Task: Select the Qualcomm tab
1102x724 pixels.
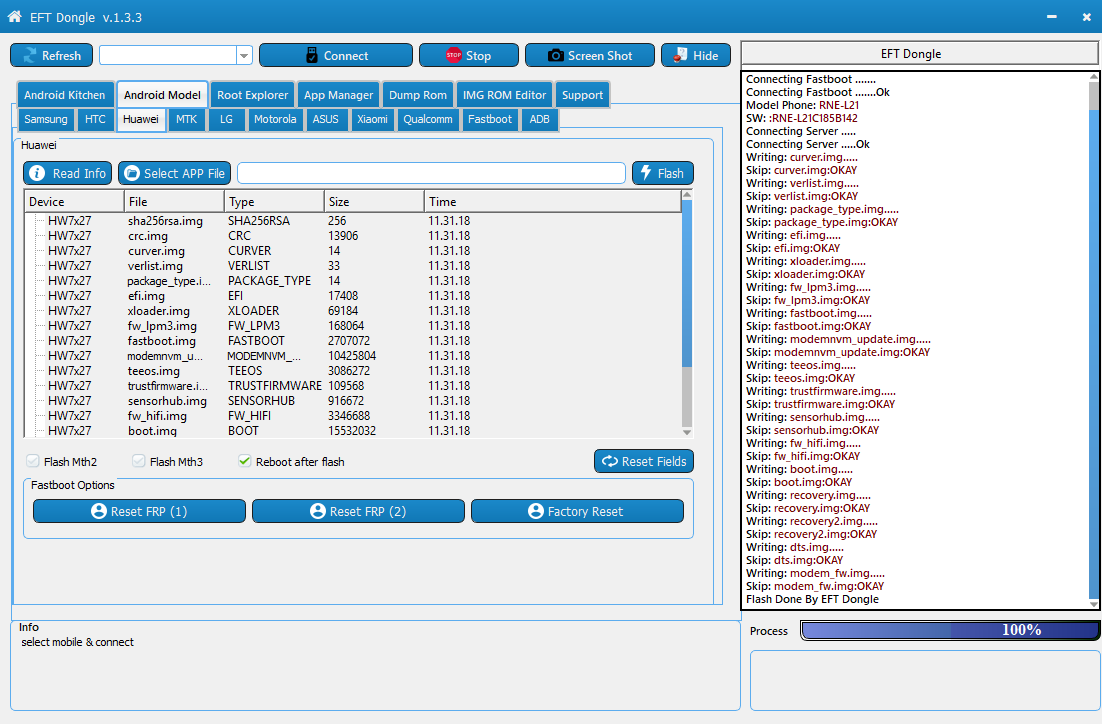Action: coord(428,119)
